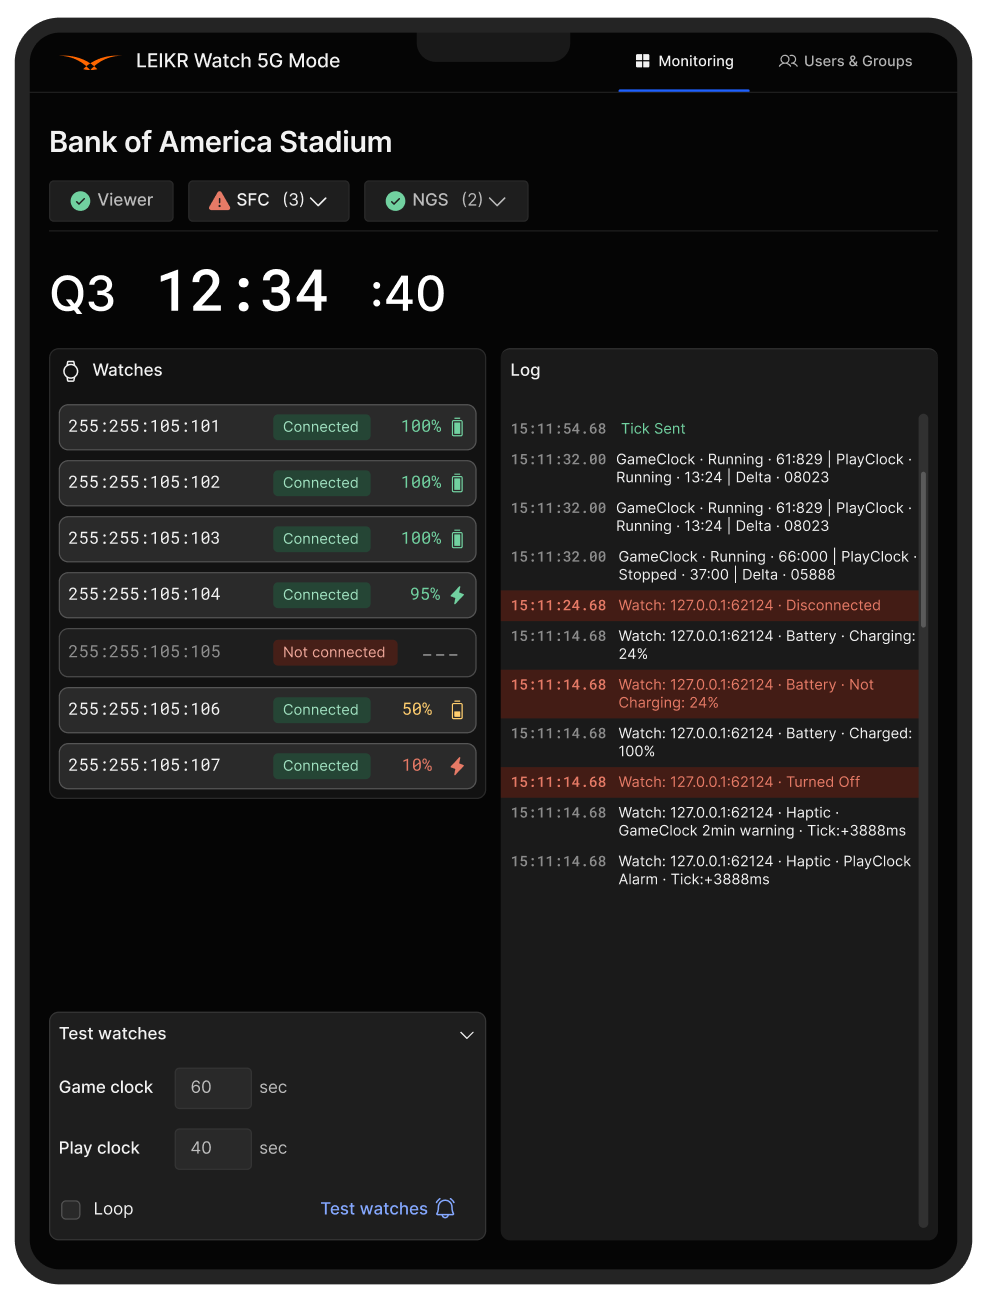
Task: Click green checkmark icon on Viewer
Action: click(x=81, y=201)
